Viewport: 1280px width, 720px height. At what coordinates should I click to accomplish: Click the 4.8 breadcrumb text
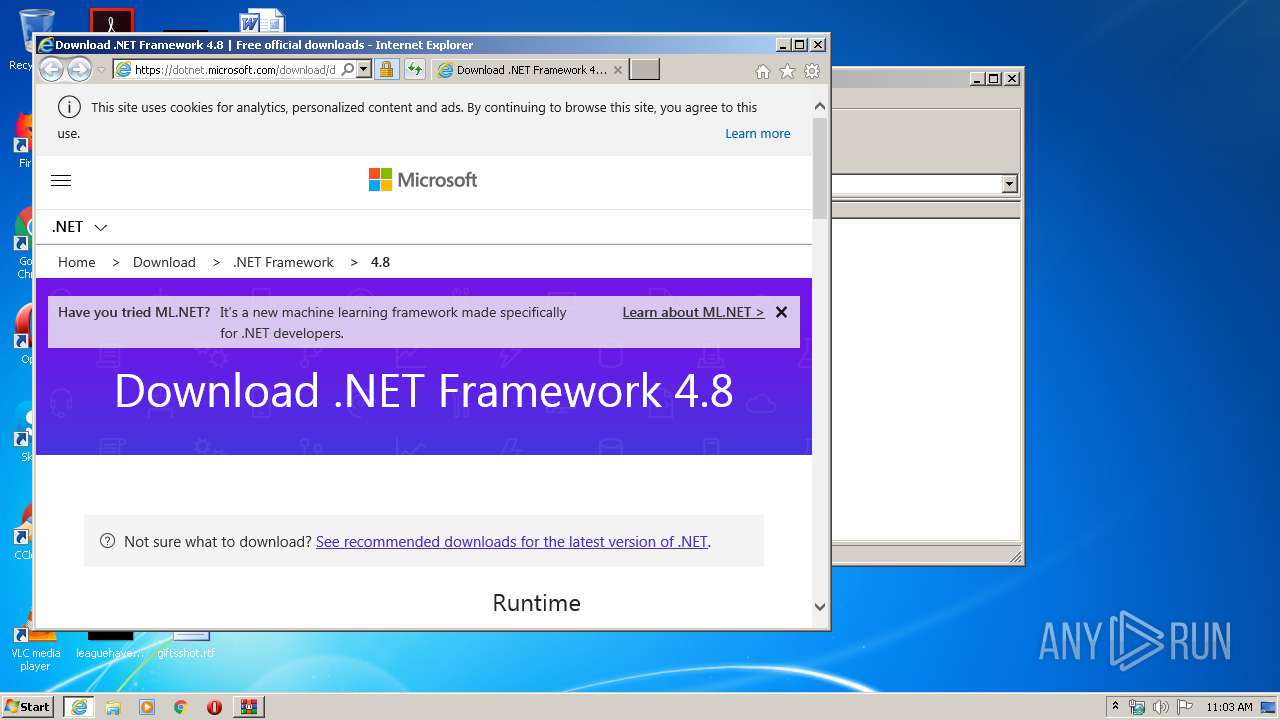[380, 262]
